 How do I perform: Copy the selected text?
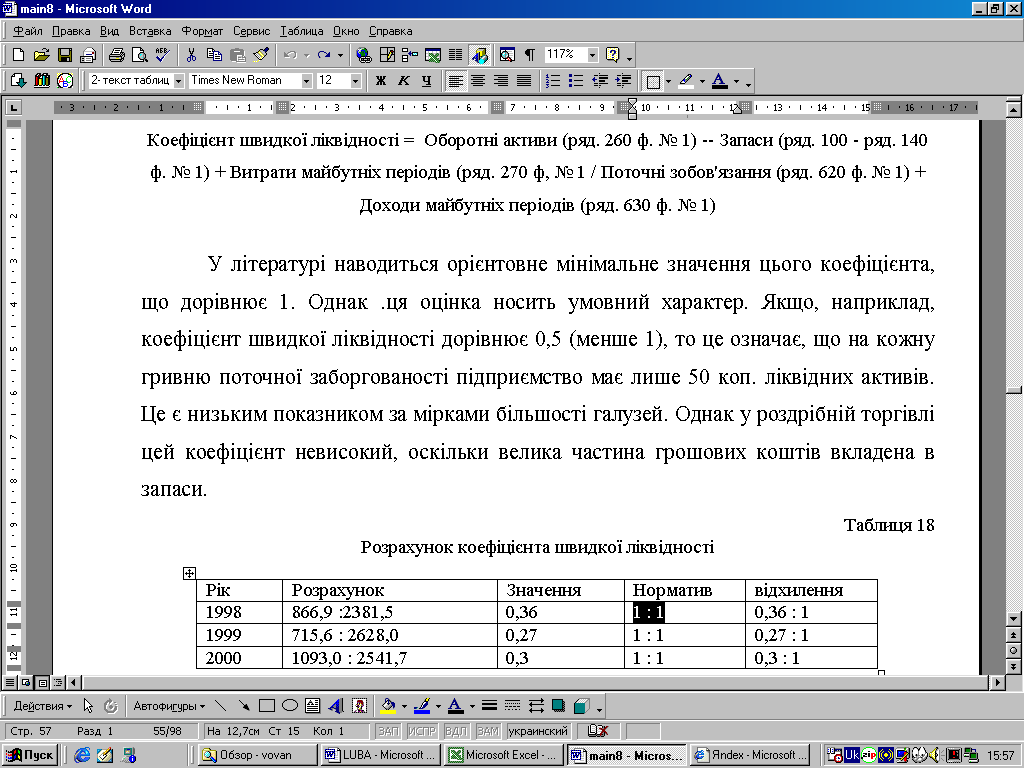click(214, 55)
